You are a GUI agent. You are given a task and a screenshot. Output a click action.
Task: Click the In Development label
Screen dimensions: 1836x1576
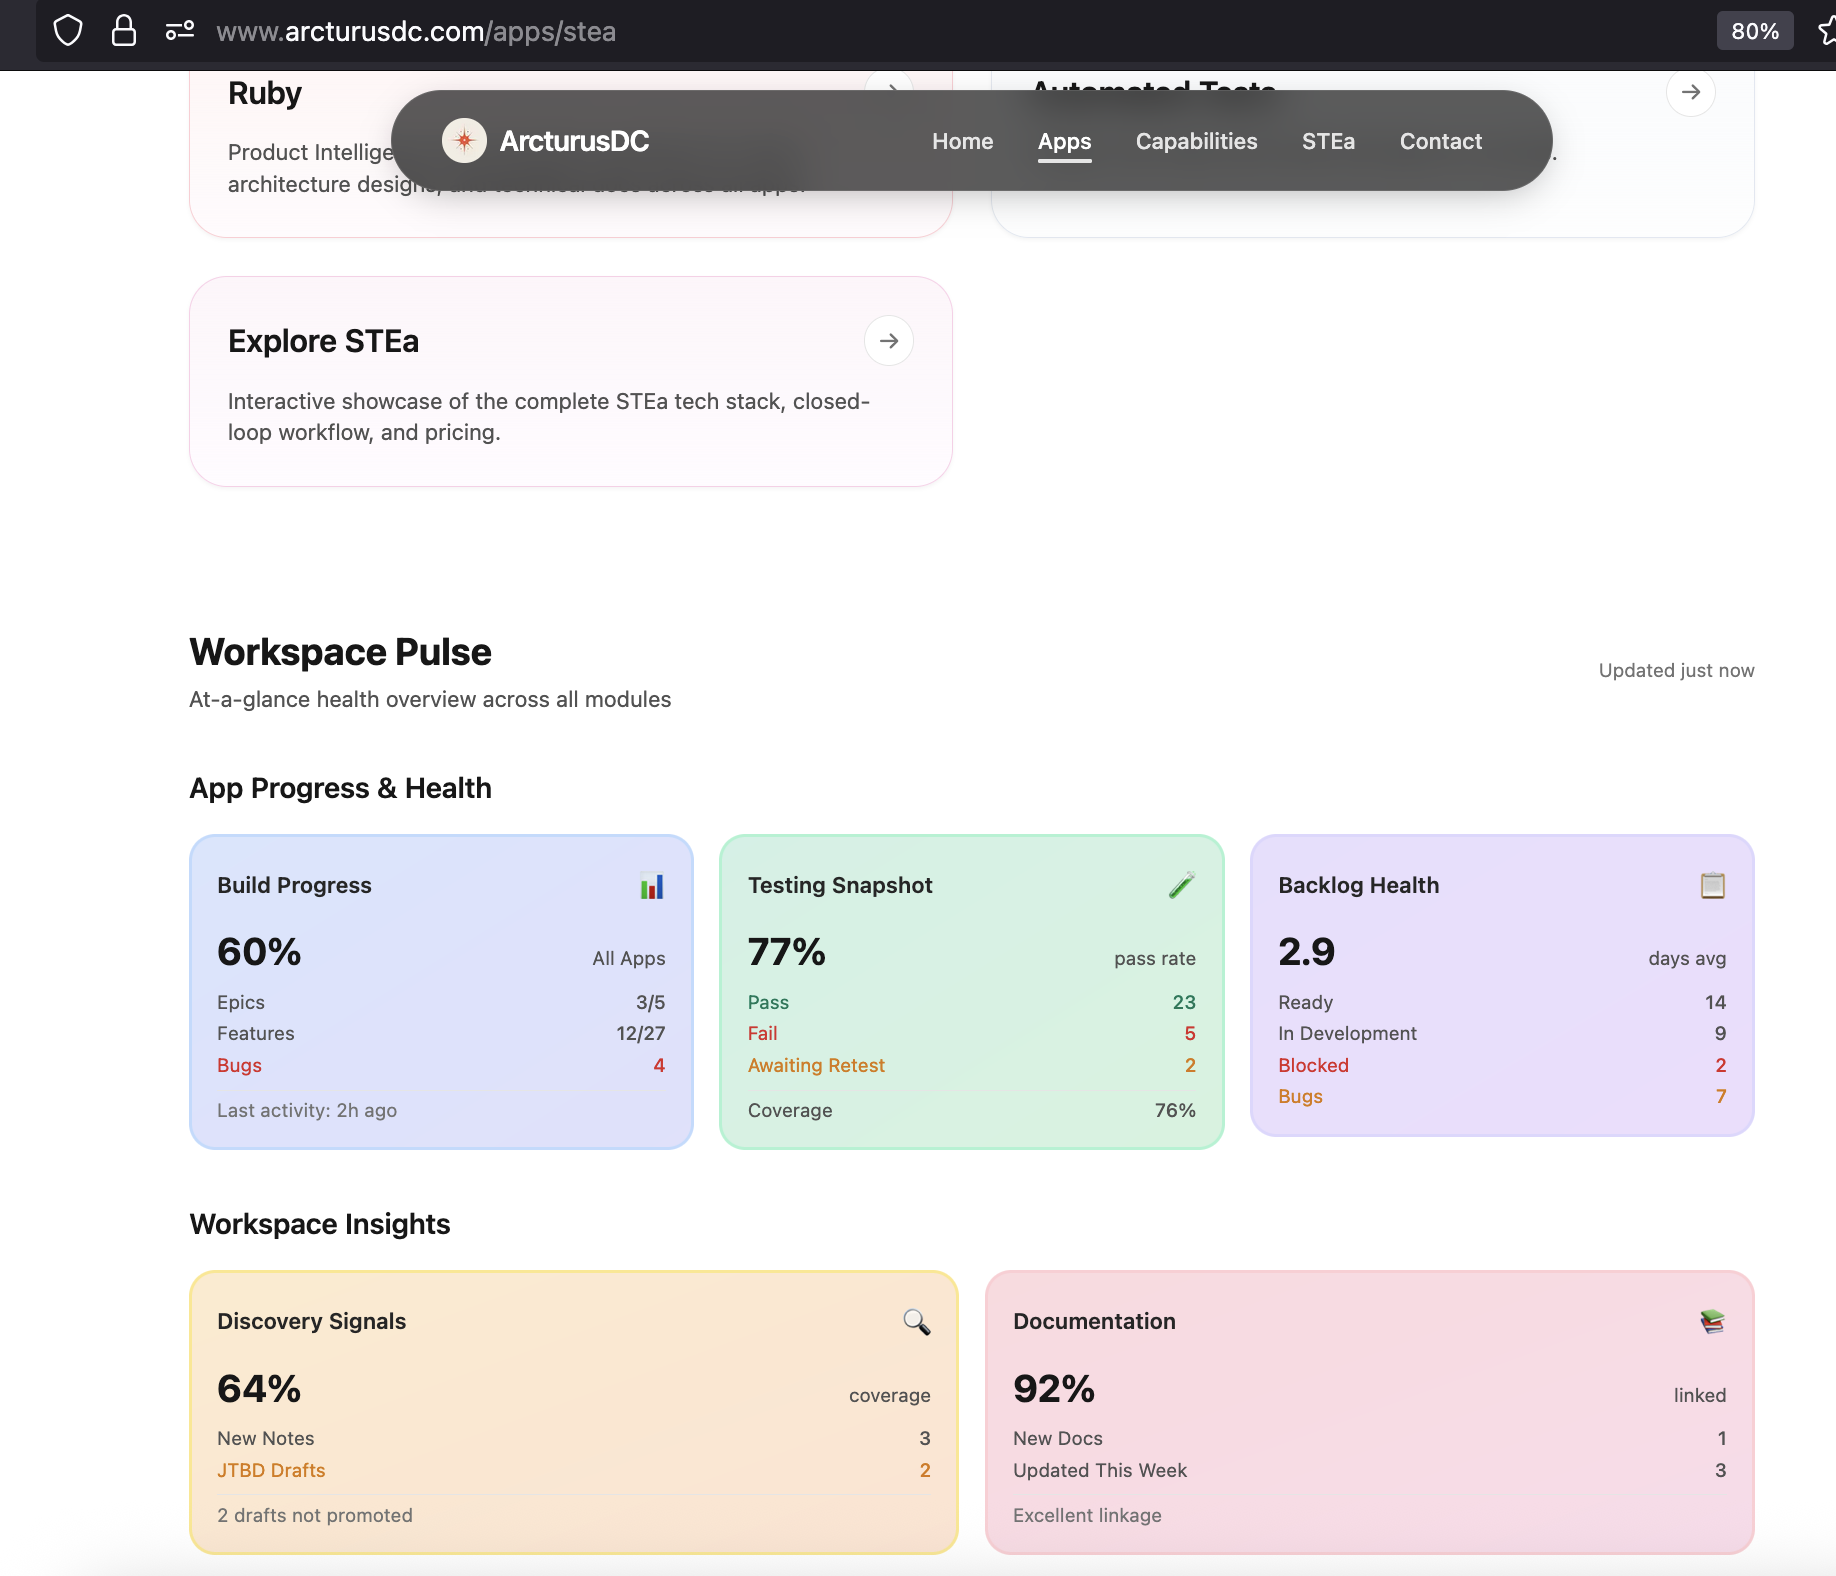[1347, 1033]
